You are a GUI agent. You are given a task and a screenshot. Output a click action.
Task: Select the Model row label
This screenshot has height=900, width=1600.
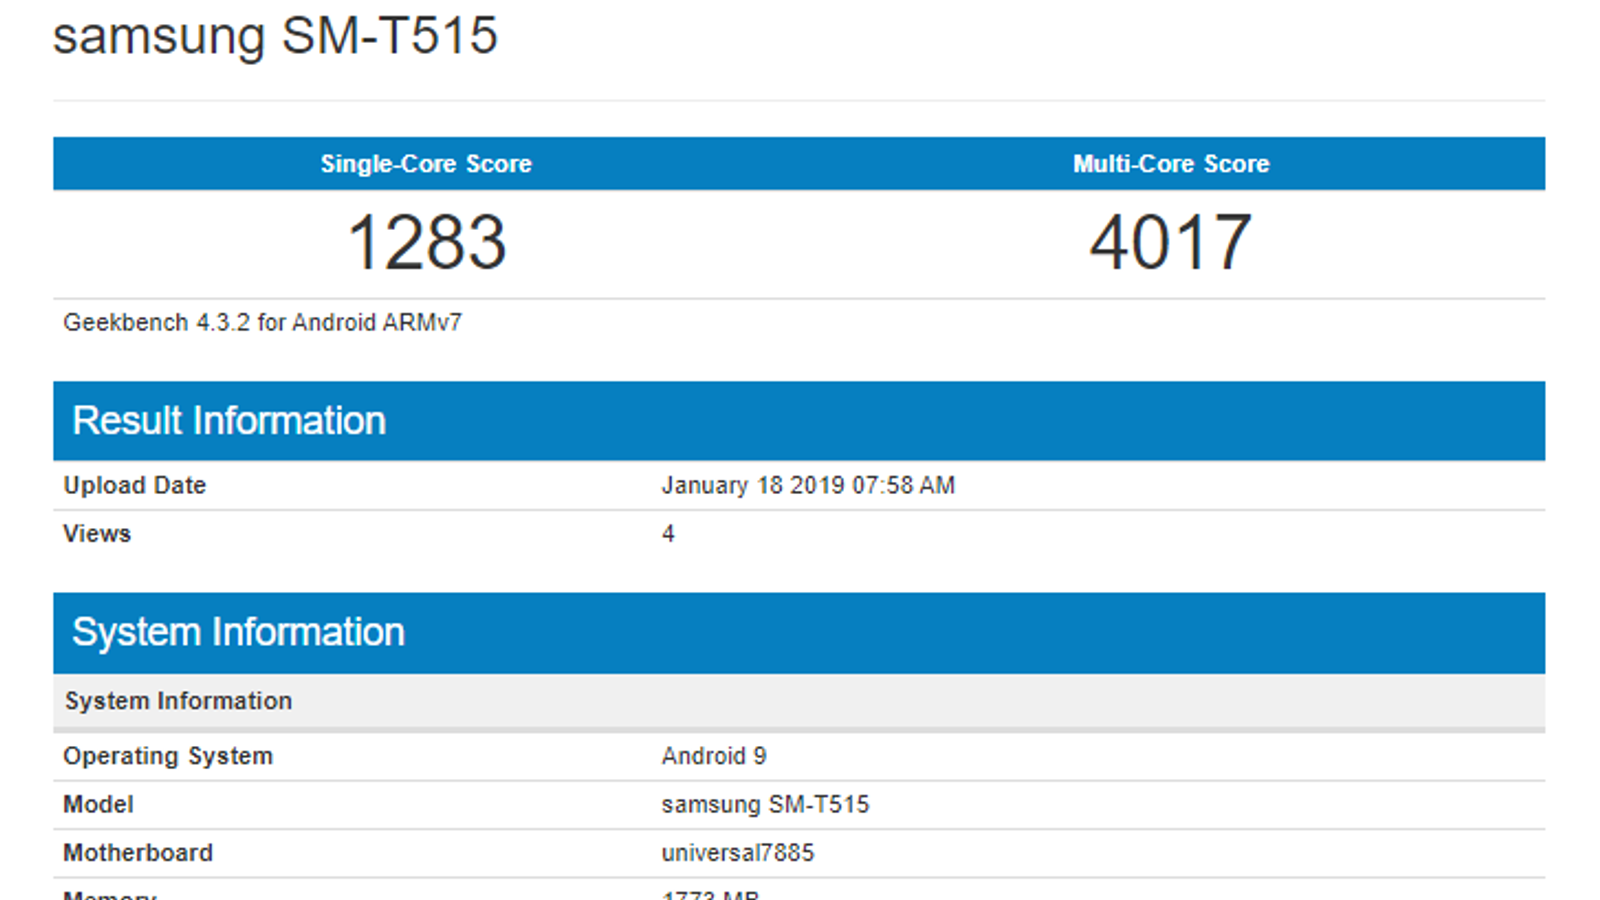click(x=98, y=805)
